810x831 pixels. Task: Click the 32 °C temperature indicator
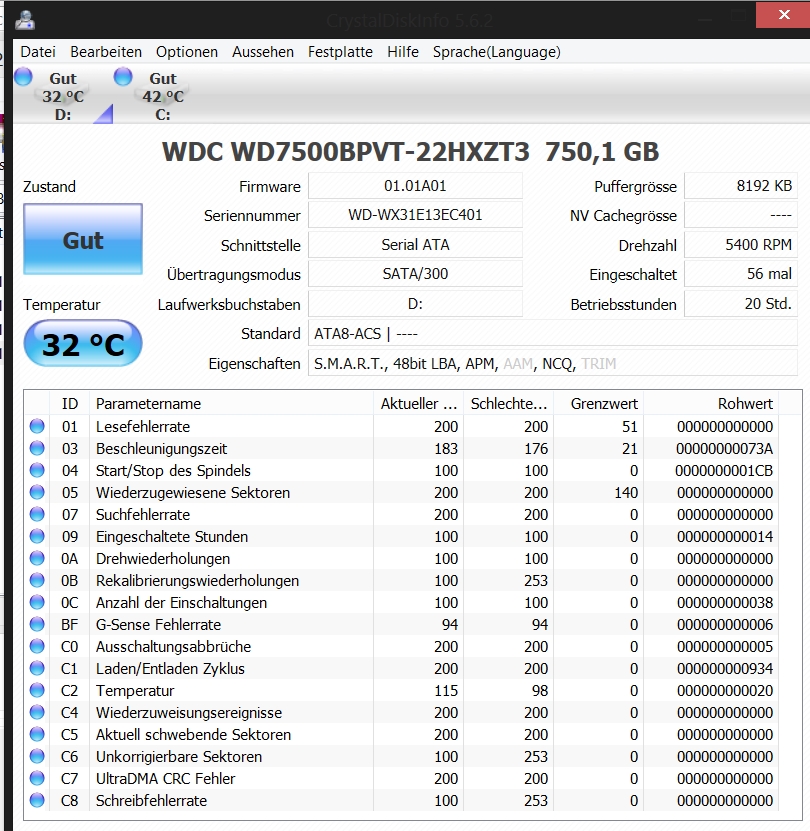(83, 344)
